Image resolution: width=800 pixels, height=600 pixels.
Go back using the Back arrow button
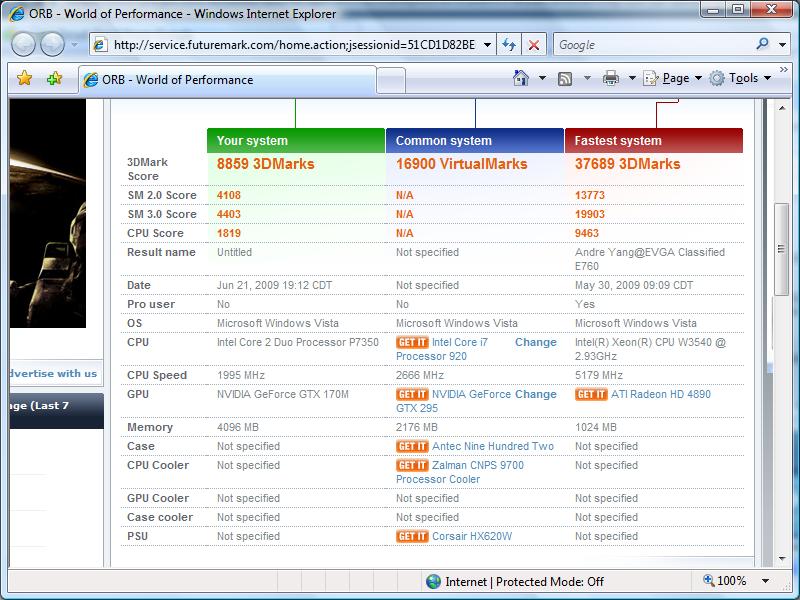tap(23, 44)
